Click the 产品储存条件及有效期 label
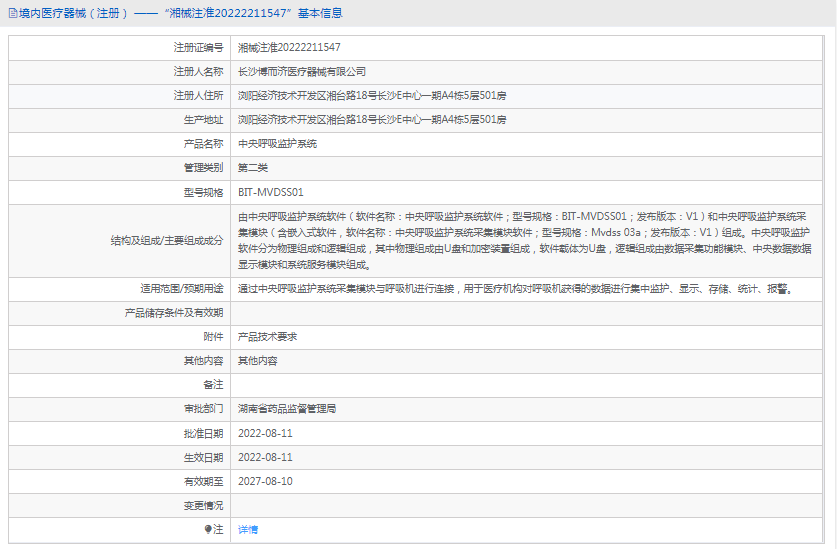The height and width of the screenshot is (549, 837). click(173, 313)
